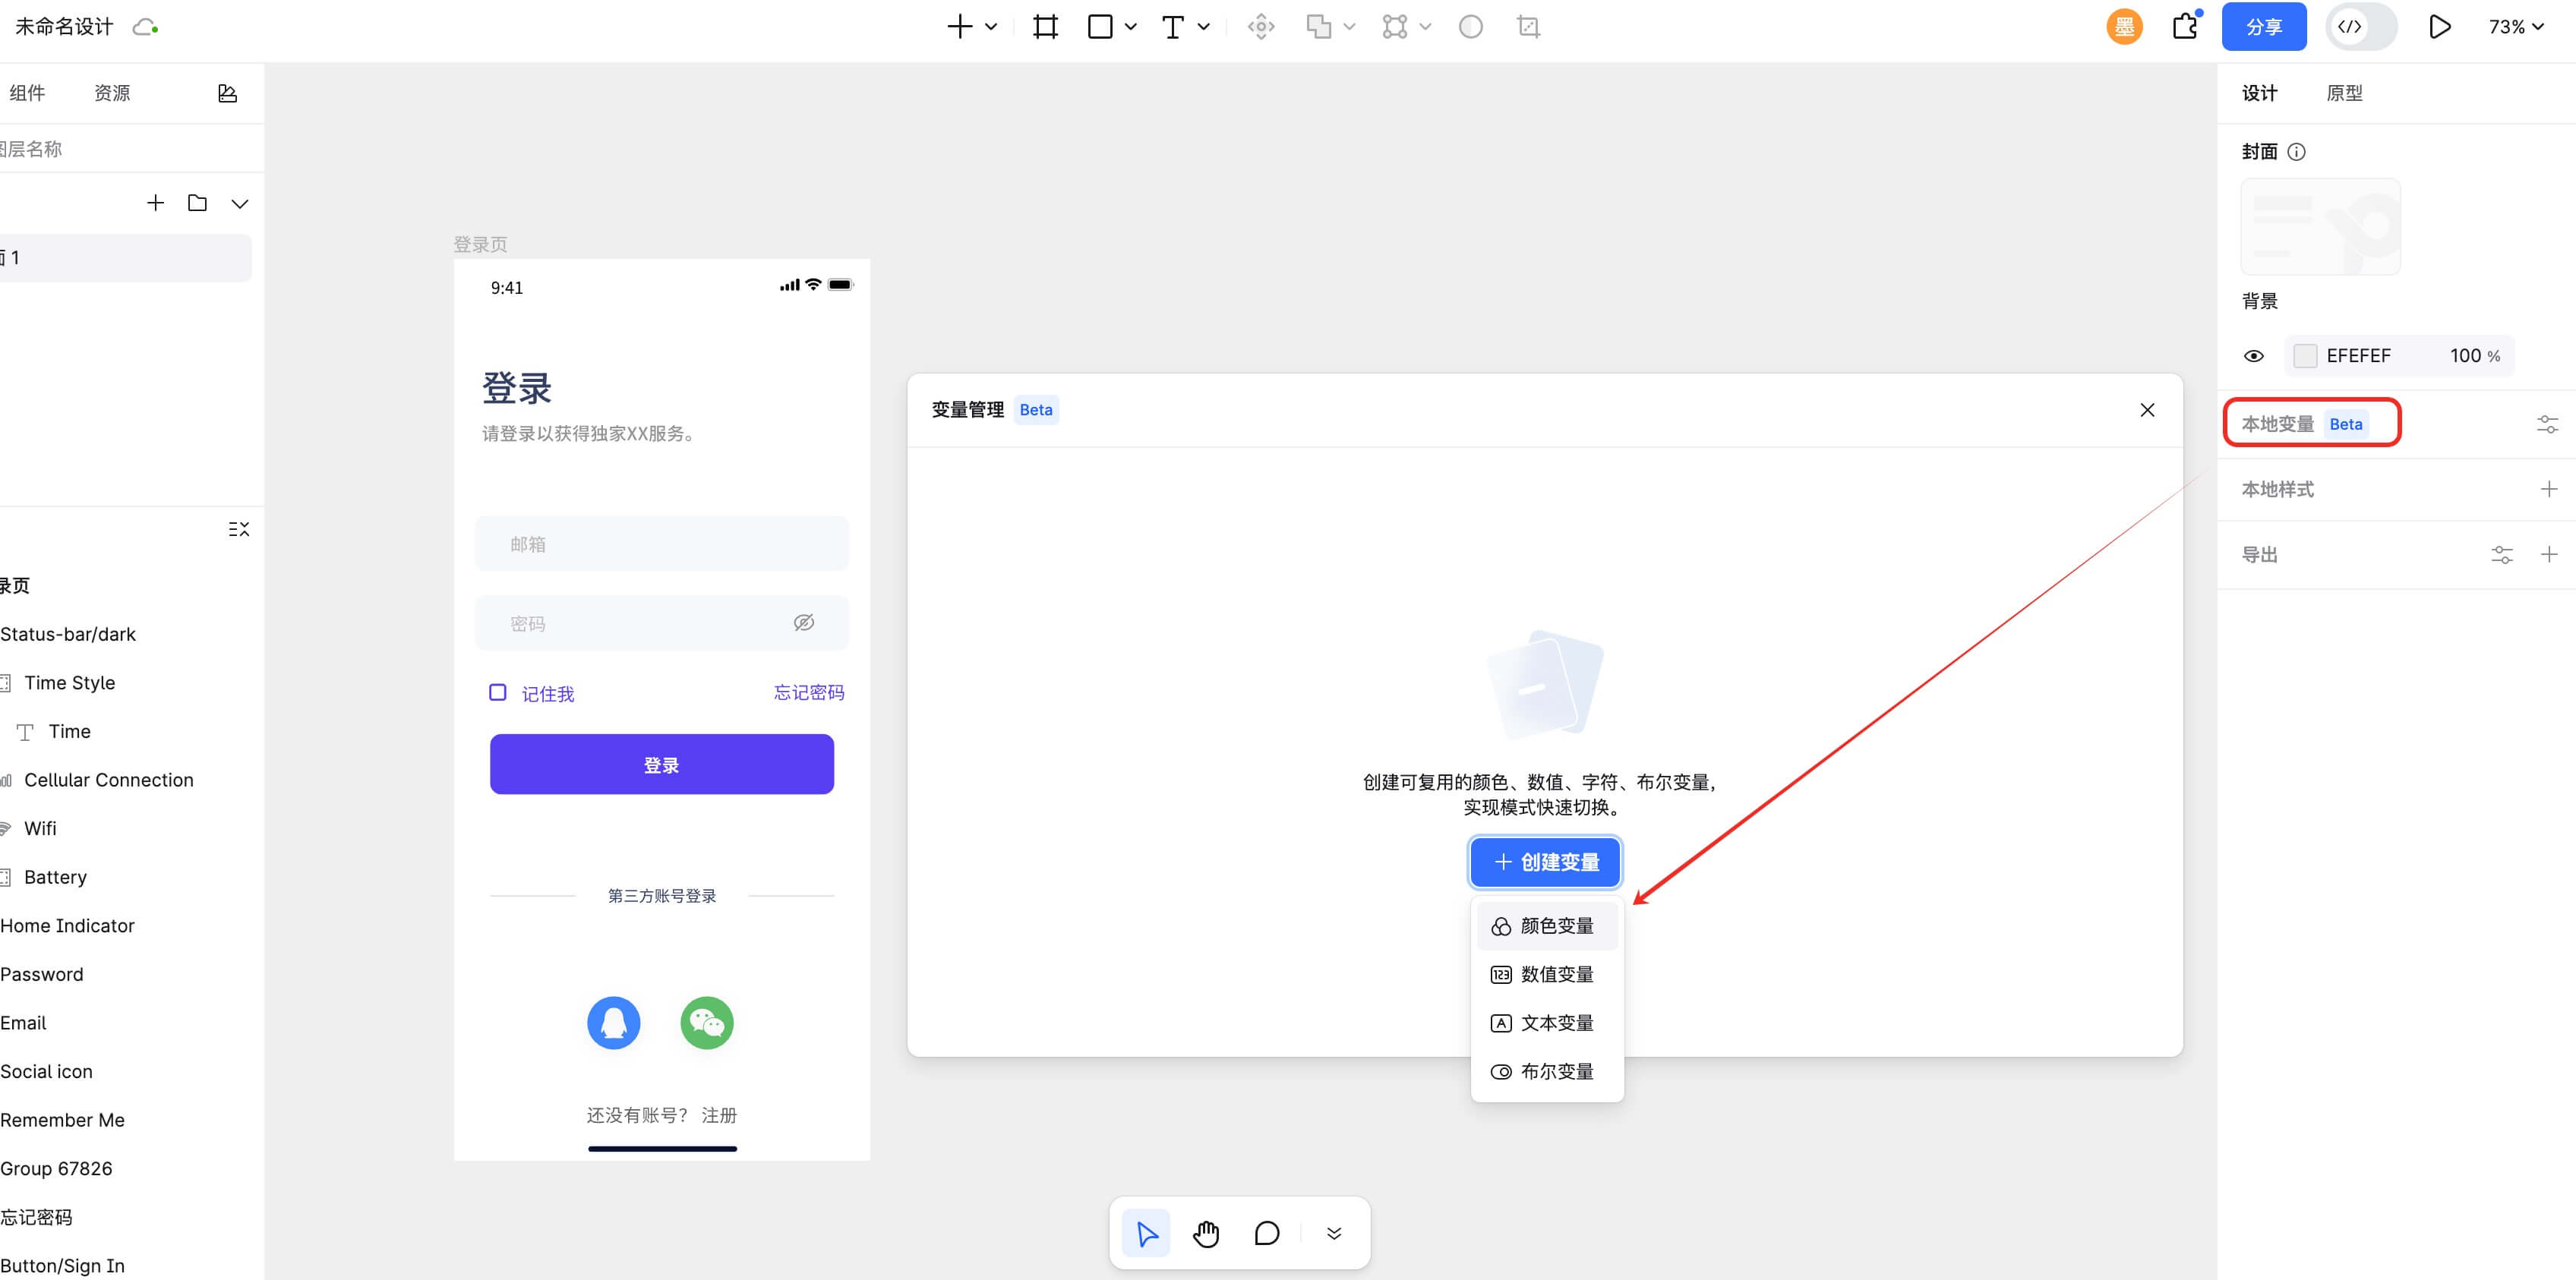Screen dimensions: 2576x1280
Task: Click the 分享 share button
Action: pyautogui.click(x=2263, y=27)
